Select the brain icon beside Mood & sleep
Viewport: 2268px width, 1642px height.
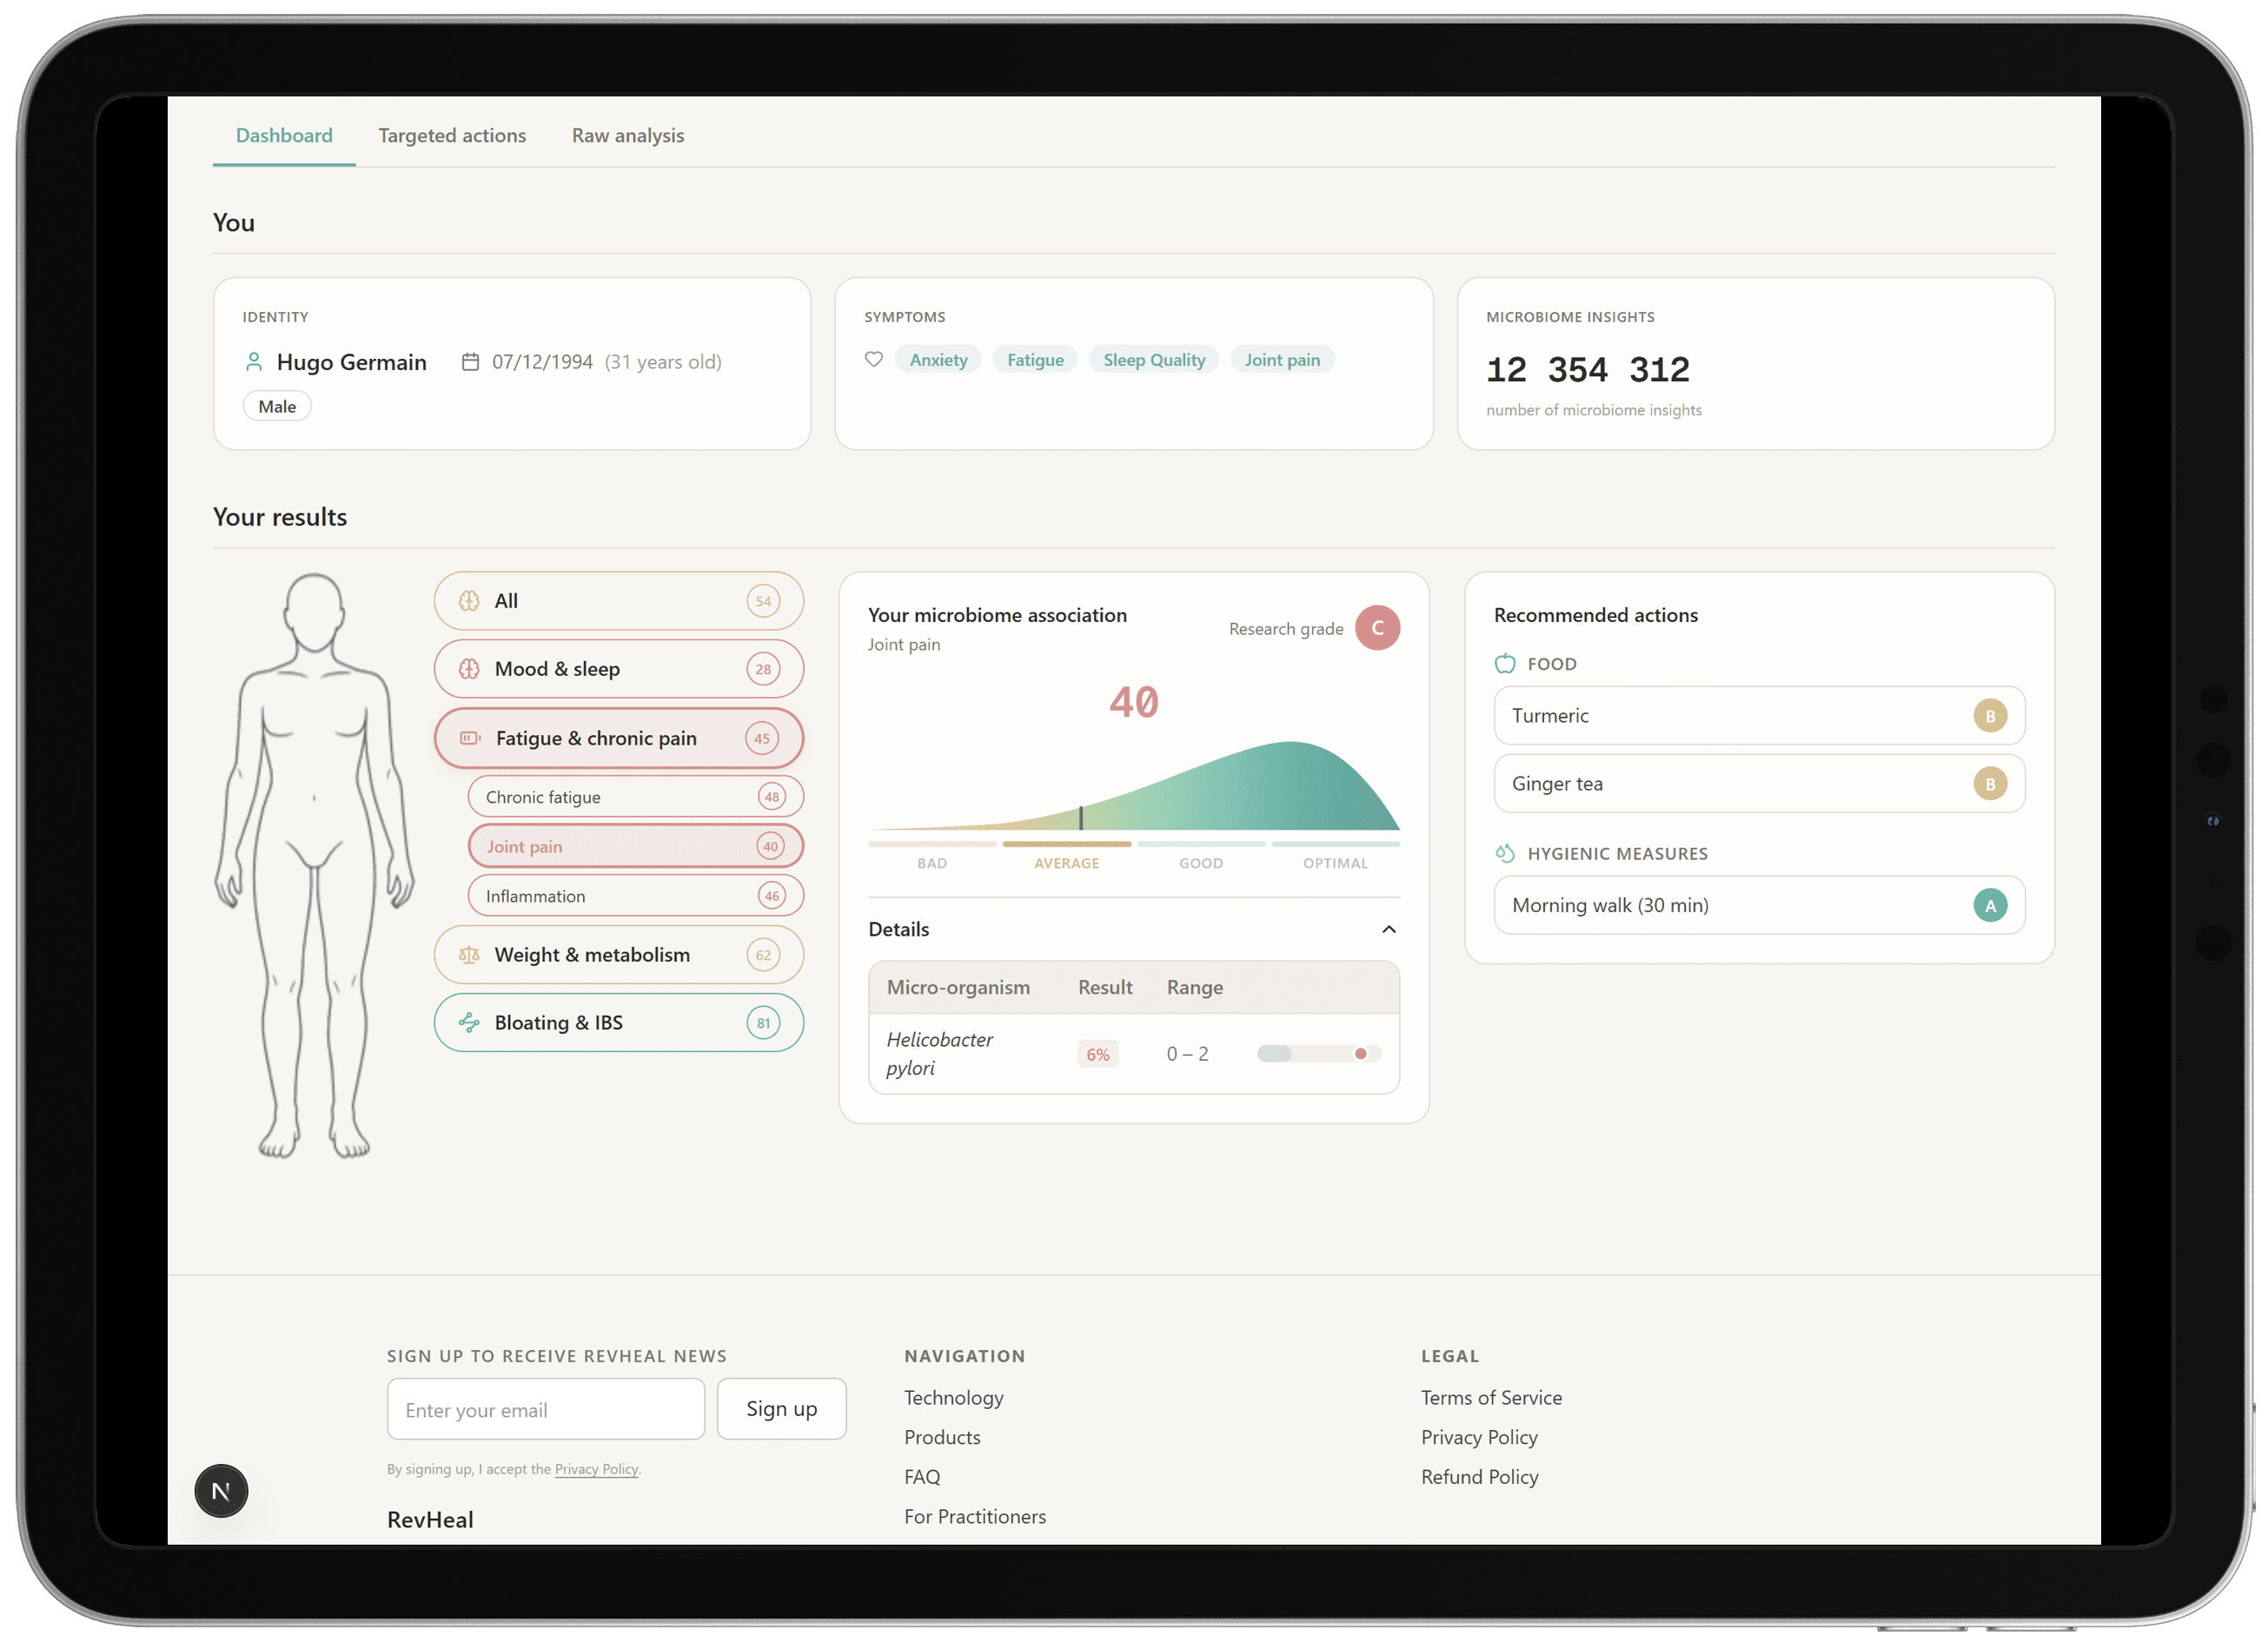point(469,668)
